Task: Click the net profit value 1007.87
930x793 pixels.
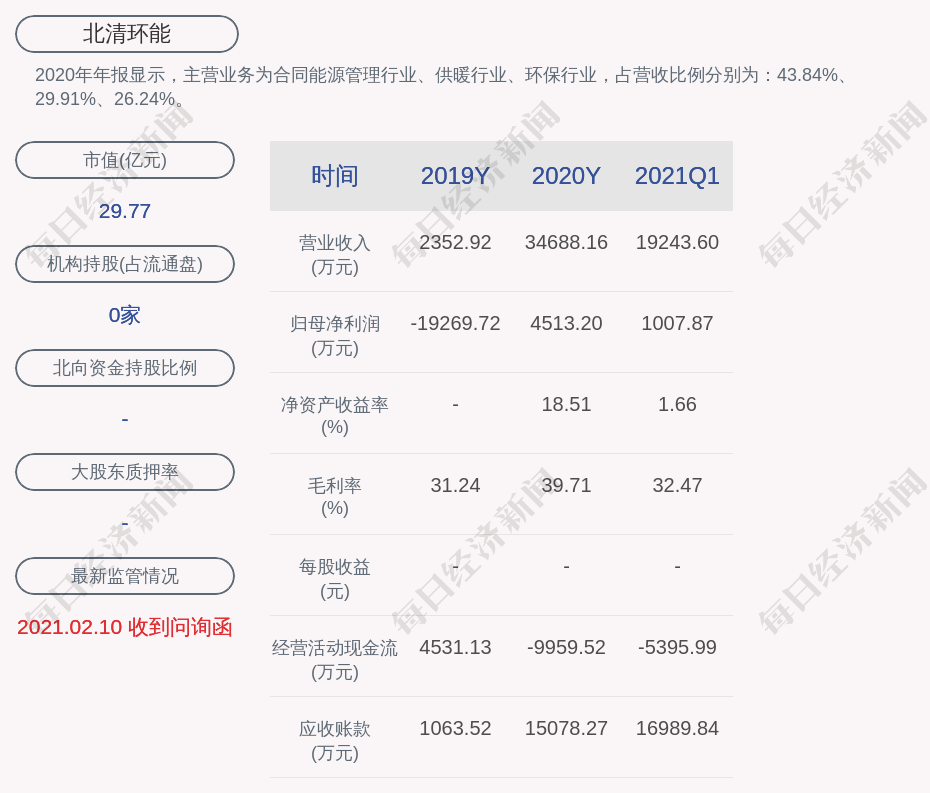Action: coord(677,323)
